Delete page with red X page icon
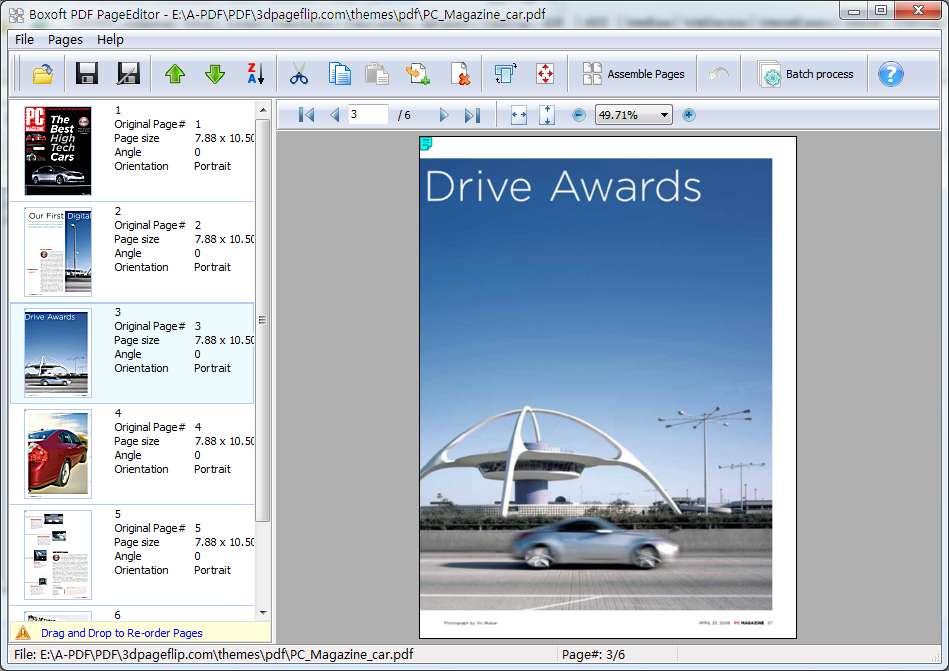The height and width of the screenshot is (671, 949). 461,74
